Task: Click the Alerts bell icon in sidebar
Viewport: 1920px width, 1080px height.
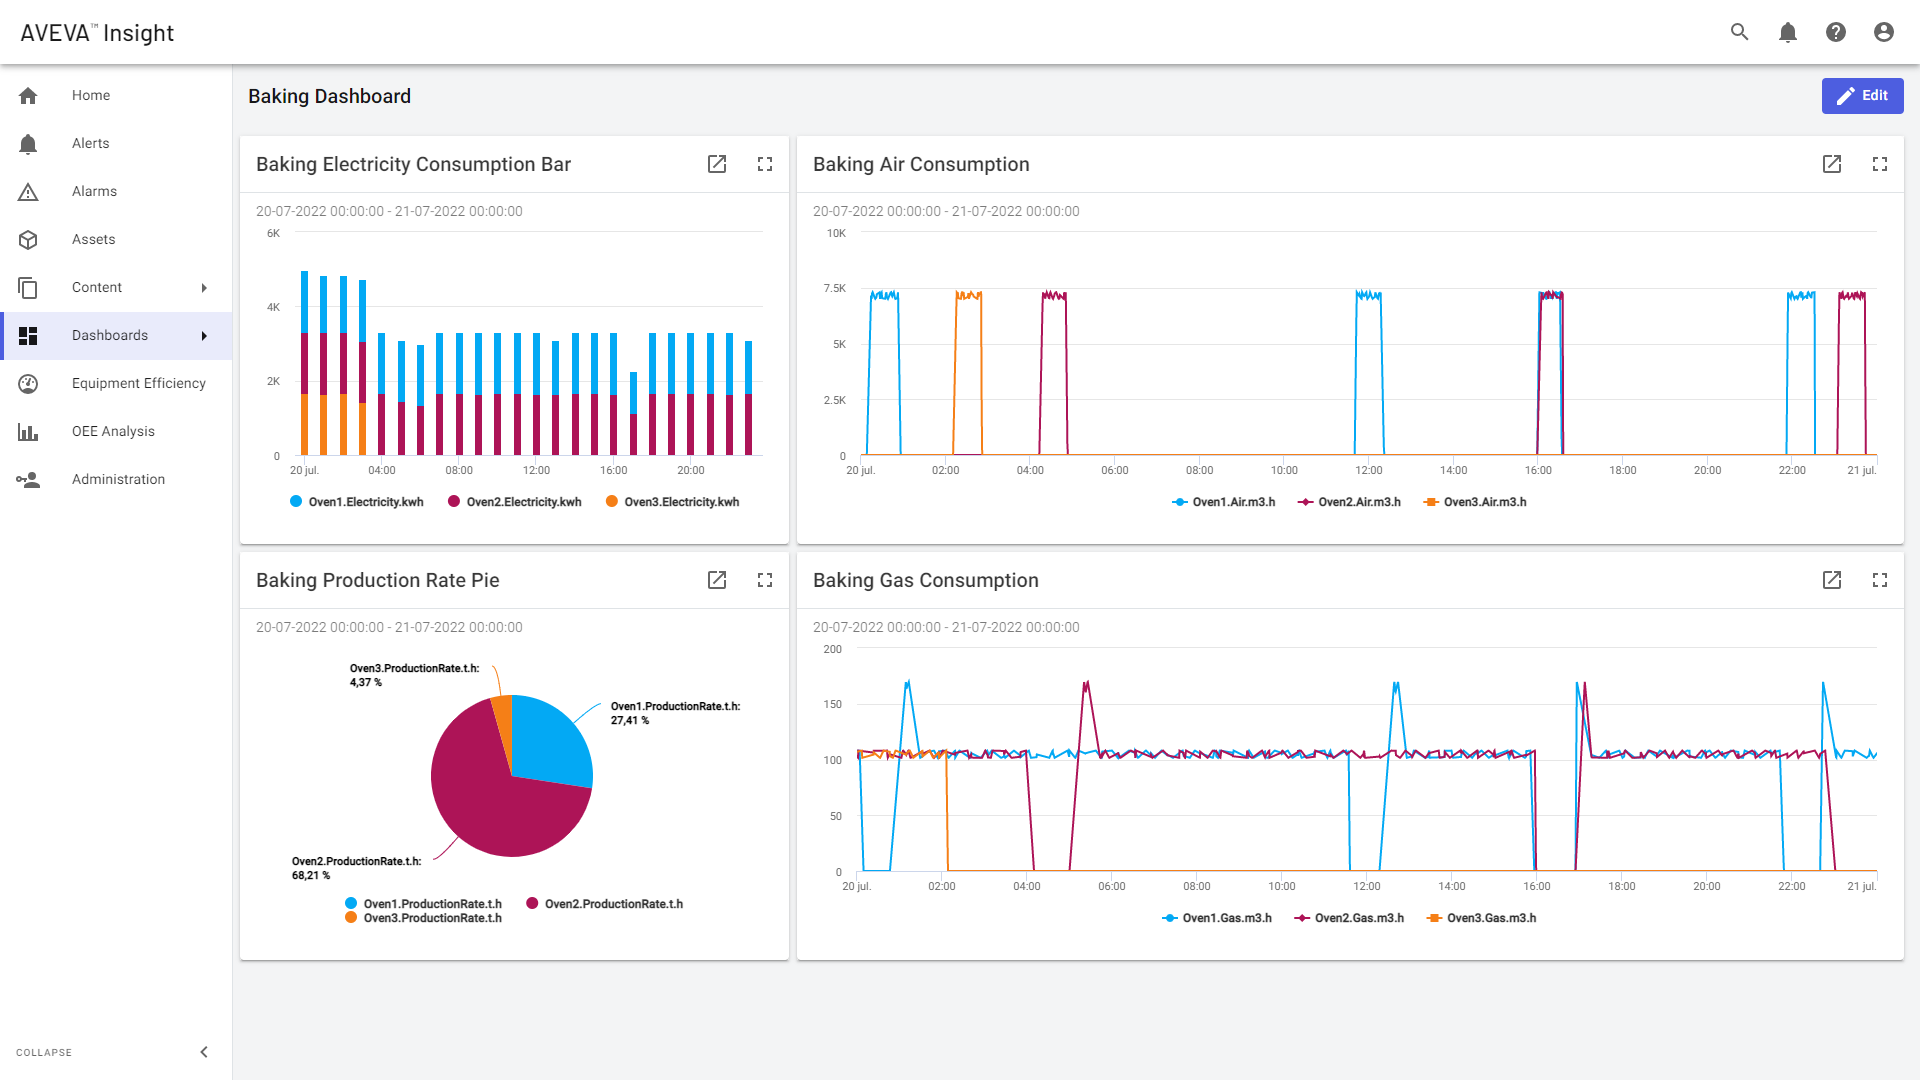Action: (28, 144)
